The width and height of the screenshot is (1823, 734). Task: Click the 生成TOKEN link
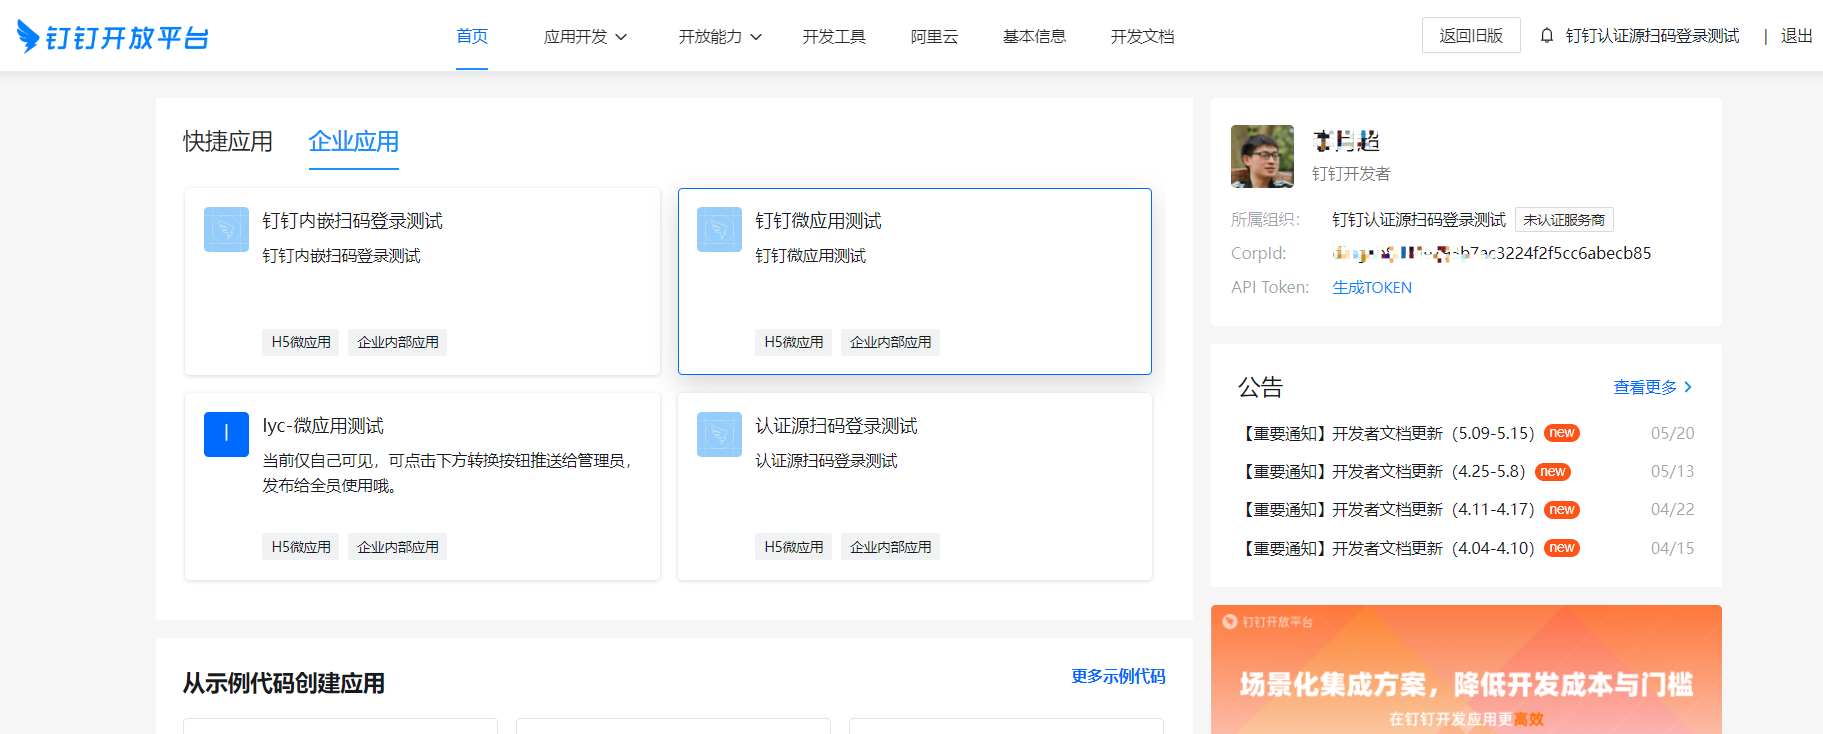(x=1372, y=288)
